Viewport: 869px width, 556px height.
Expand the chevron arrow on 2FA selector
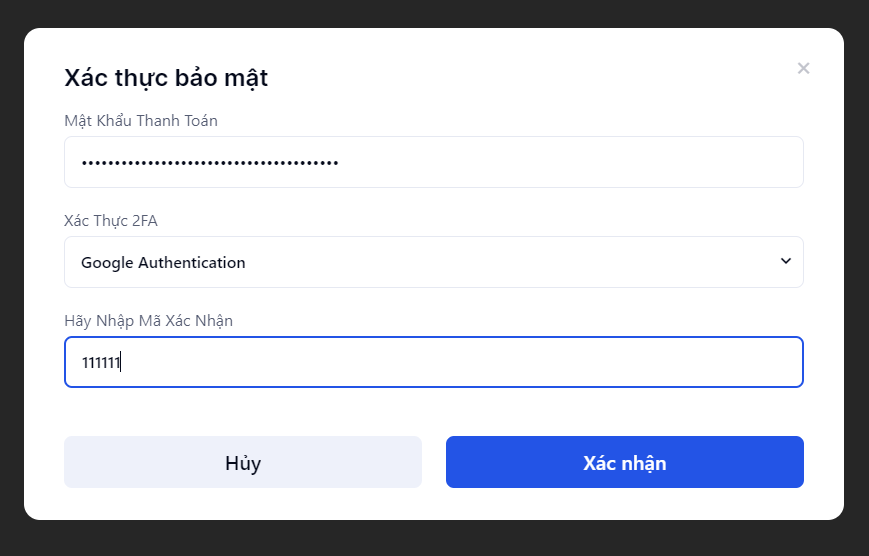coord(785,261)
